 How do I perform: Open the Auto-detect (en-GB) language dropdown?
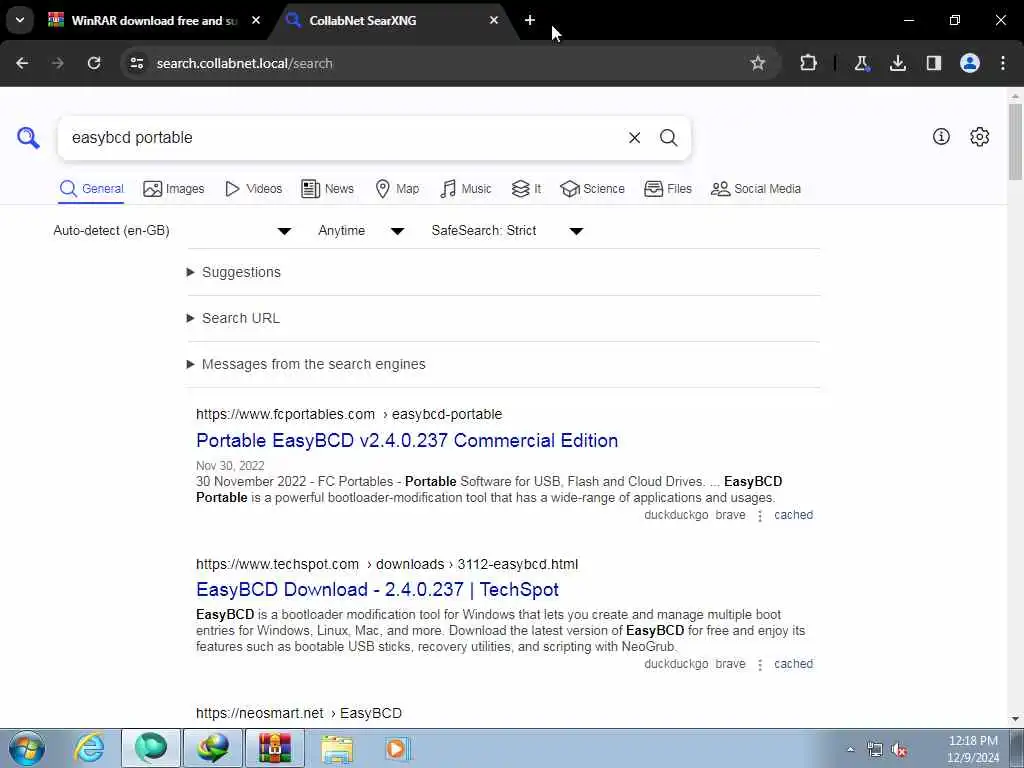(172, 231)
